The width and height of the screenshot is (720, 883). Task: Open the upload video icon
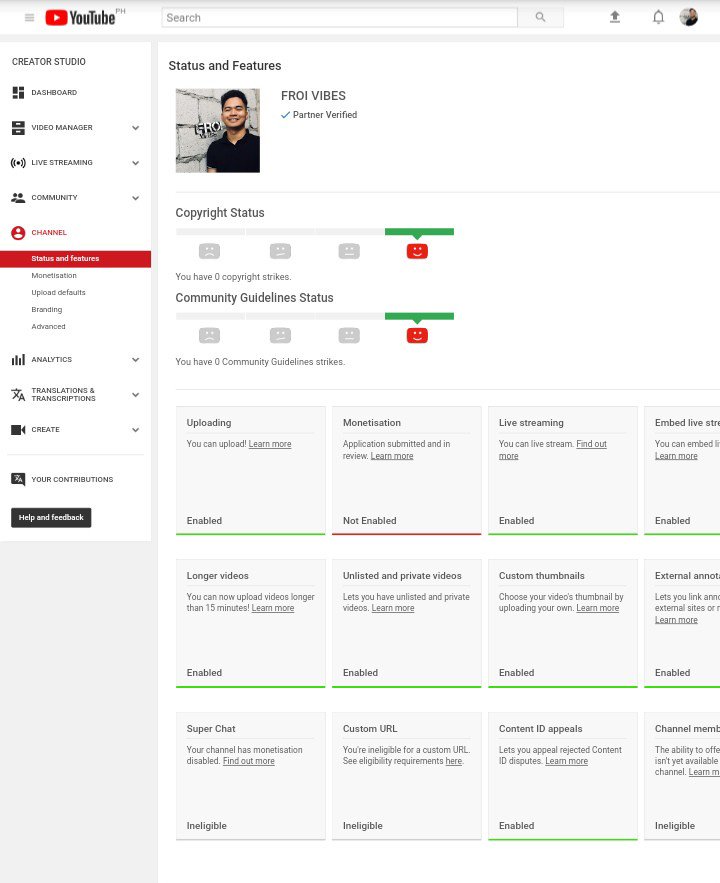(x=615, y=17)
